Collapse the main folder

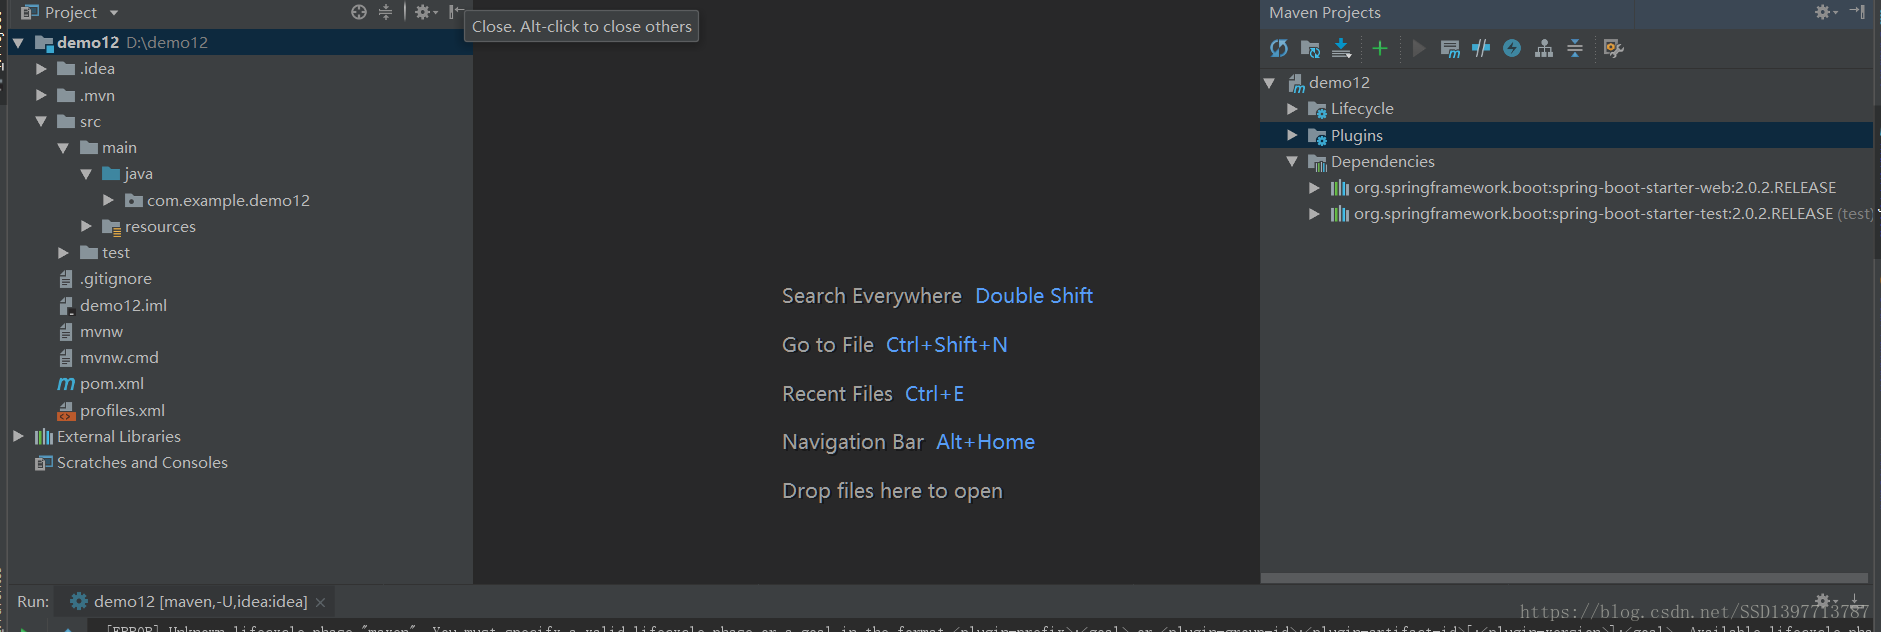[x=63, y=148]
